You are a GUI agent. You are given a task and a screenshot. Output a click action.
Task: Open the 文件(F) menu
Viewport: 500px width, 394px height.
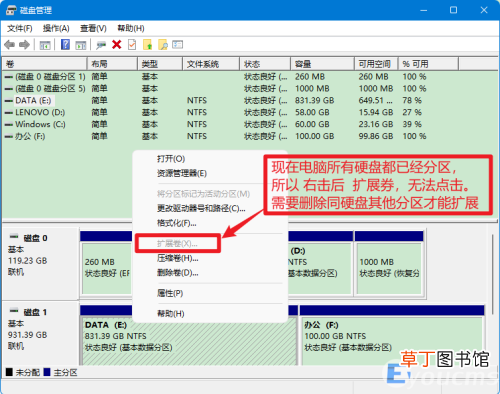coord(20,28)
